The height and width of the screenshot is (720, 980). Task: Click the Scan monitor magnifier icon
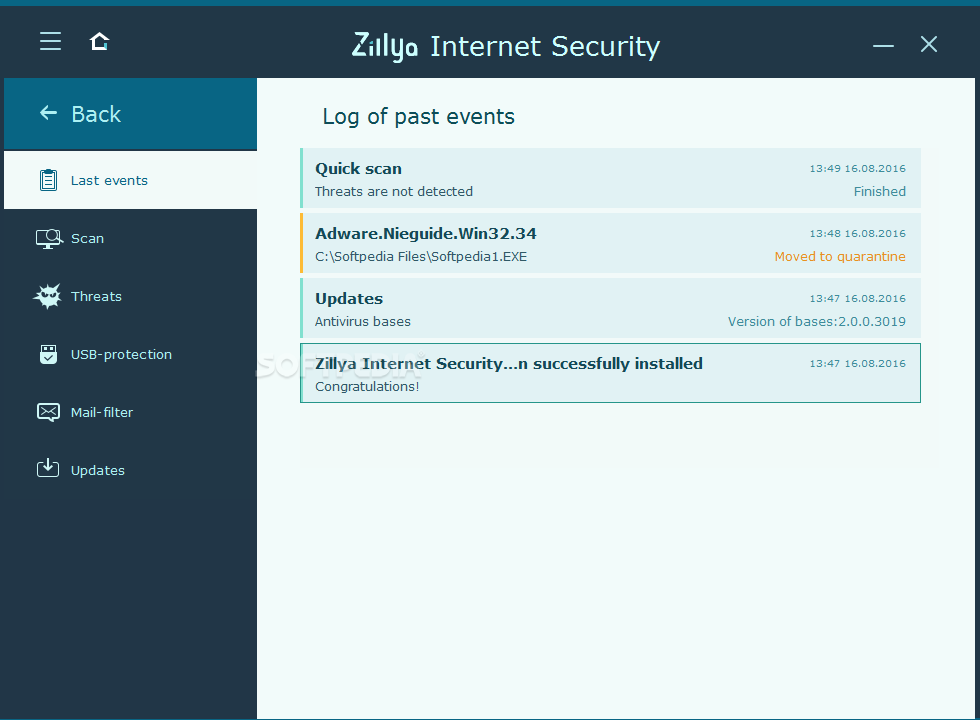49,239
